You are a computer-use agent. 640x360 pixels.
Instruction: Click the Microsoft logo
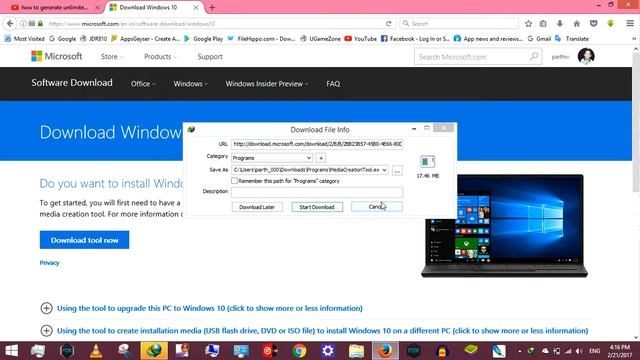point(57,56)
